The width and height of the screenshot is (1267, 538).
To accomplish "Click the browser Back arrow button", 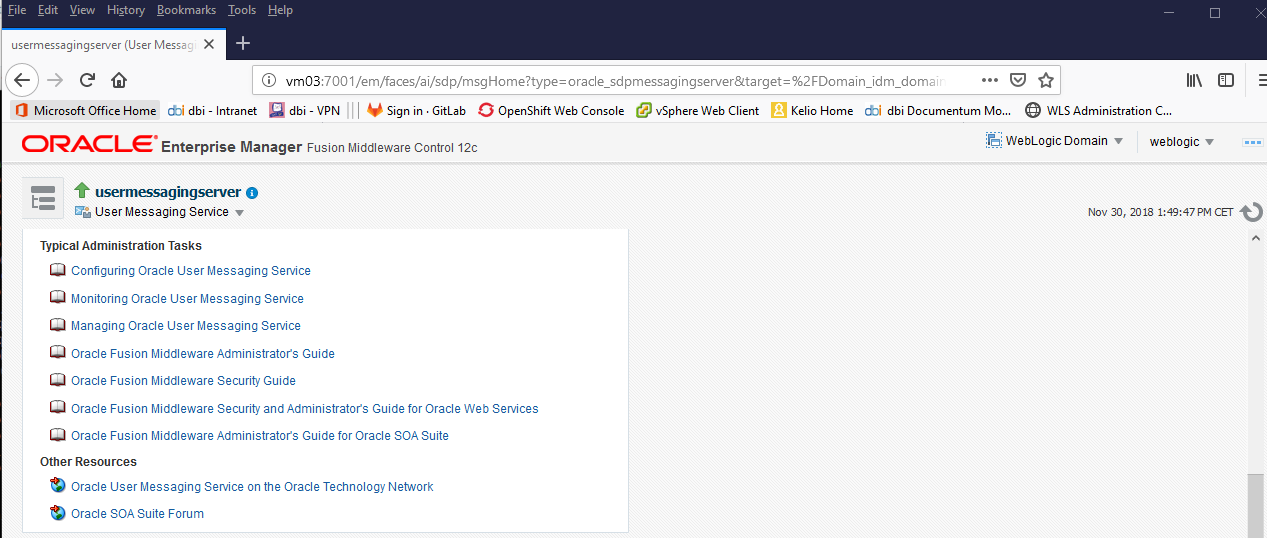I will click(23, 80).
